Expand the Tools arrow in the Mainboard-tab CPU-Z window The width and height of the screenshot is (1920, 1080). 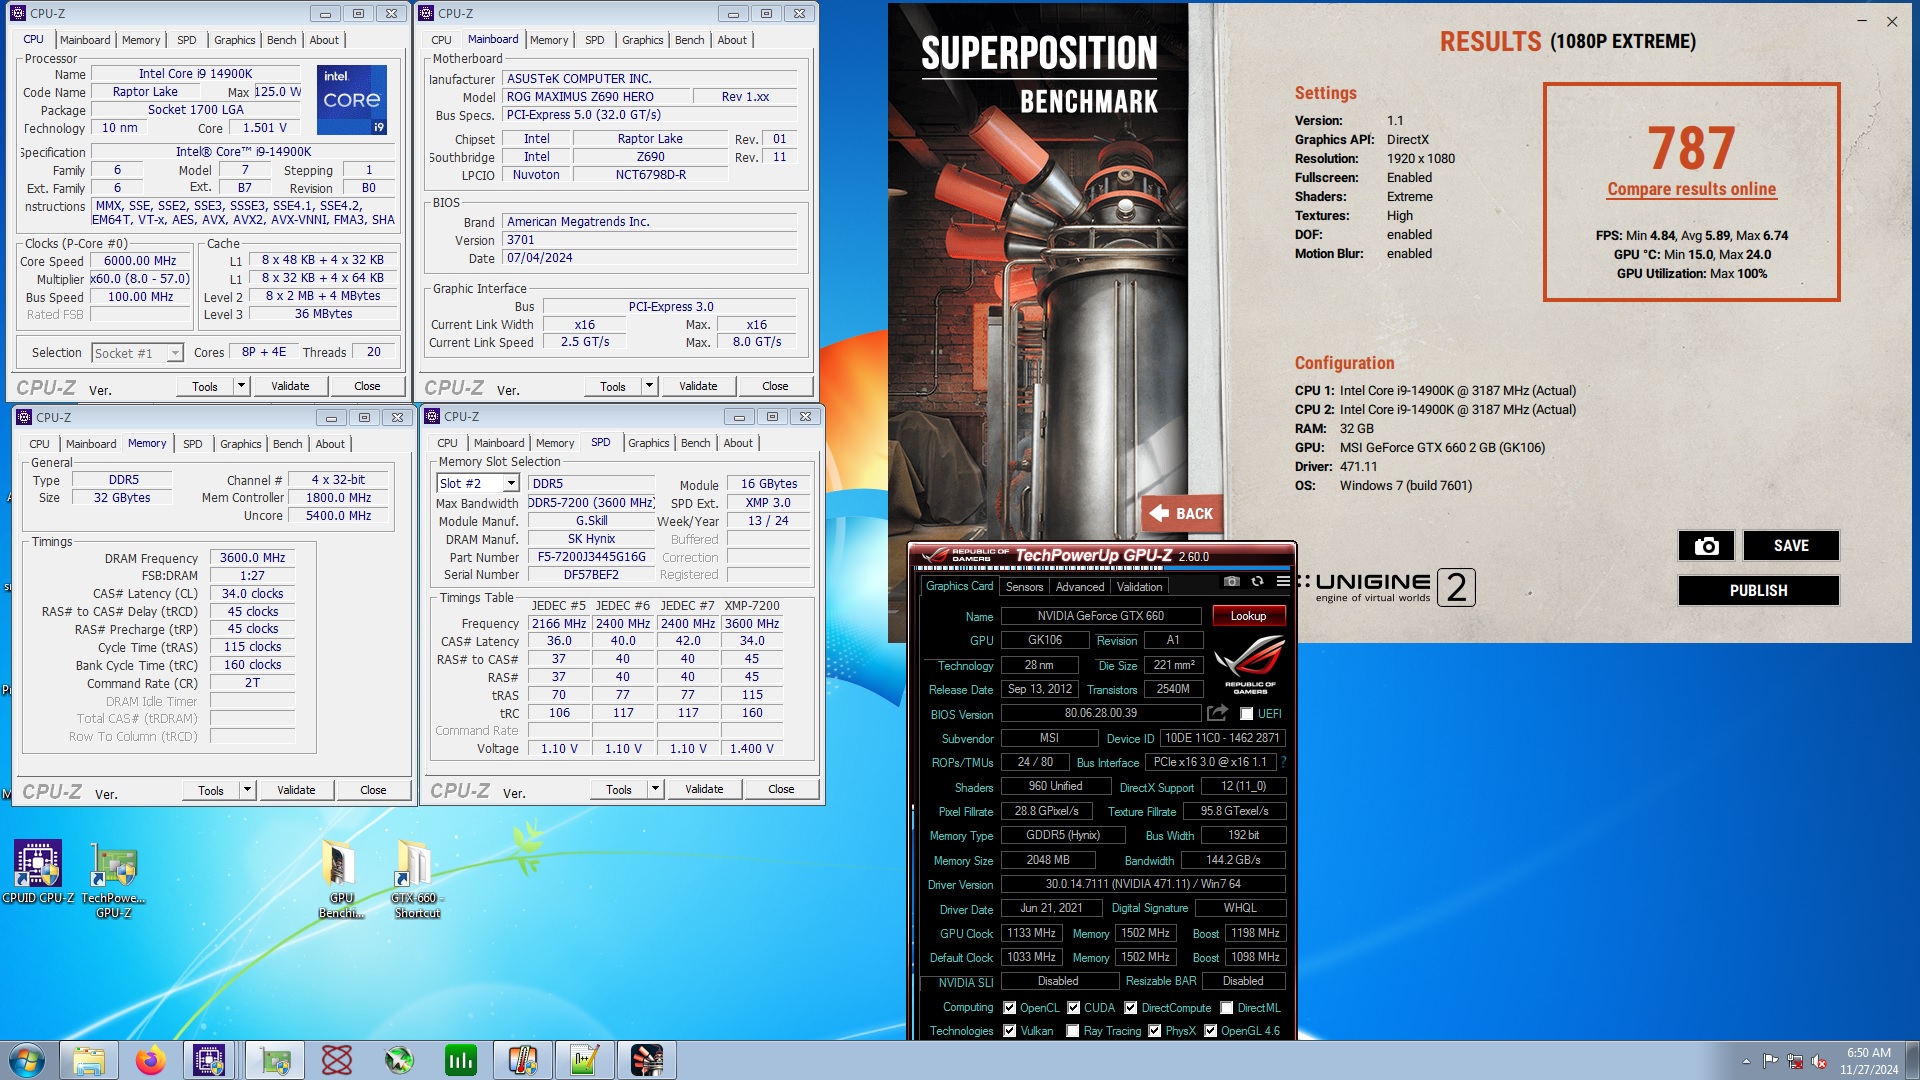(649, 386)
